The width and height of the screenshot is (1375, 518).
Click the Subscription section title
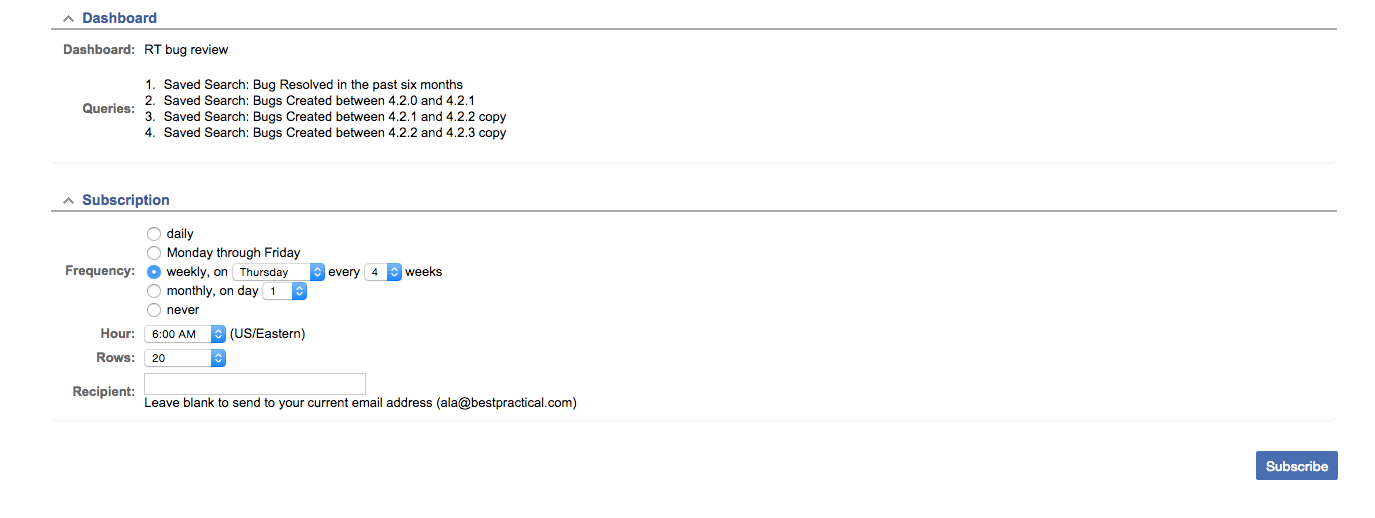tap(126, 200)
